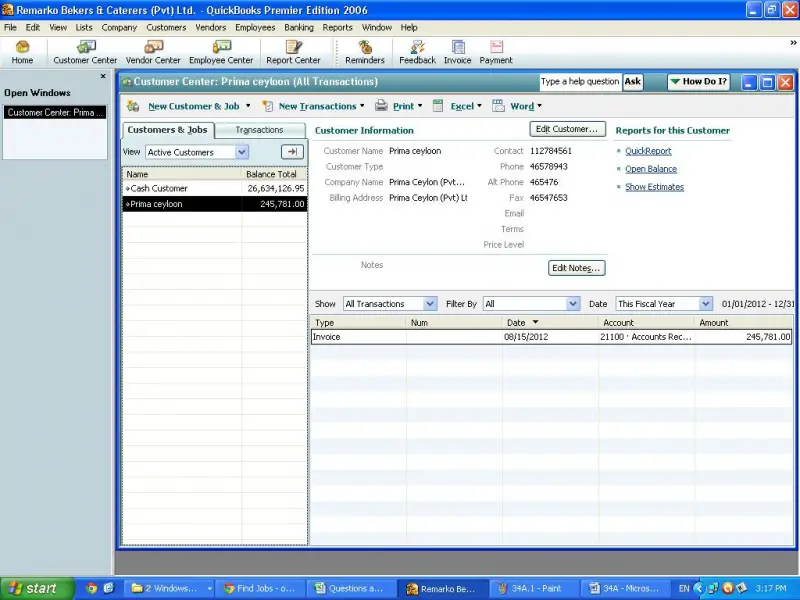Open the Show Estimates link

click(x=655, y=187)
